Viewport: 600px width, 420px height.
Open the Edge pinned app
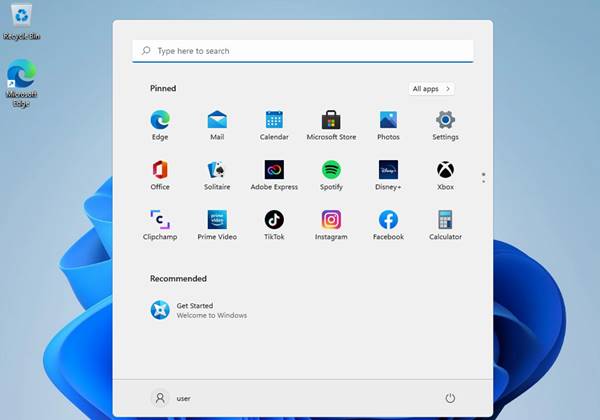pyautogui.click(x=160, y=125)
